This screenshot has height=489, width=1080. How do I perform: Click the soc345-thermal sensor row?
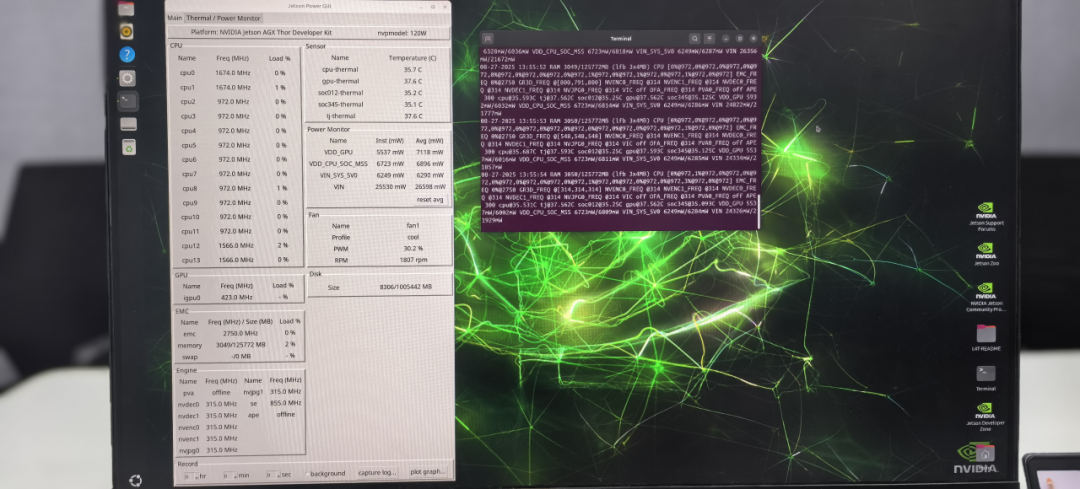point(378,105)
